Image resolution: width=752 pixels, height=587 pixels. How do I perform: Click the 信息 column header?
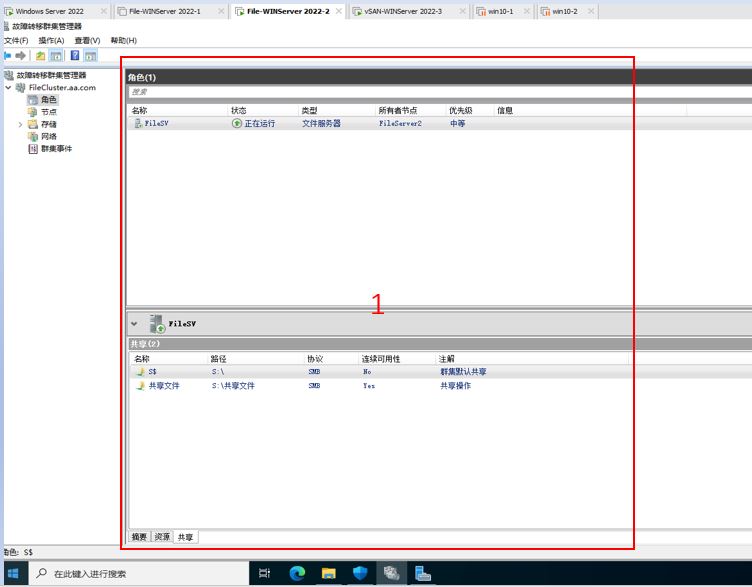[505, 110]
